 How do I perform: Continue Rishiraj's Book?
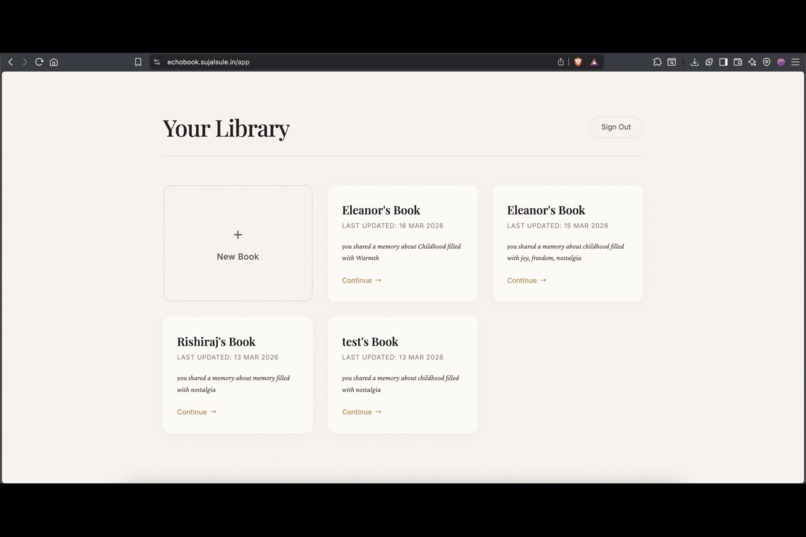point(196,412)
